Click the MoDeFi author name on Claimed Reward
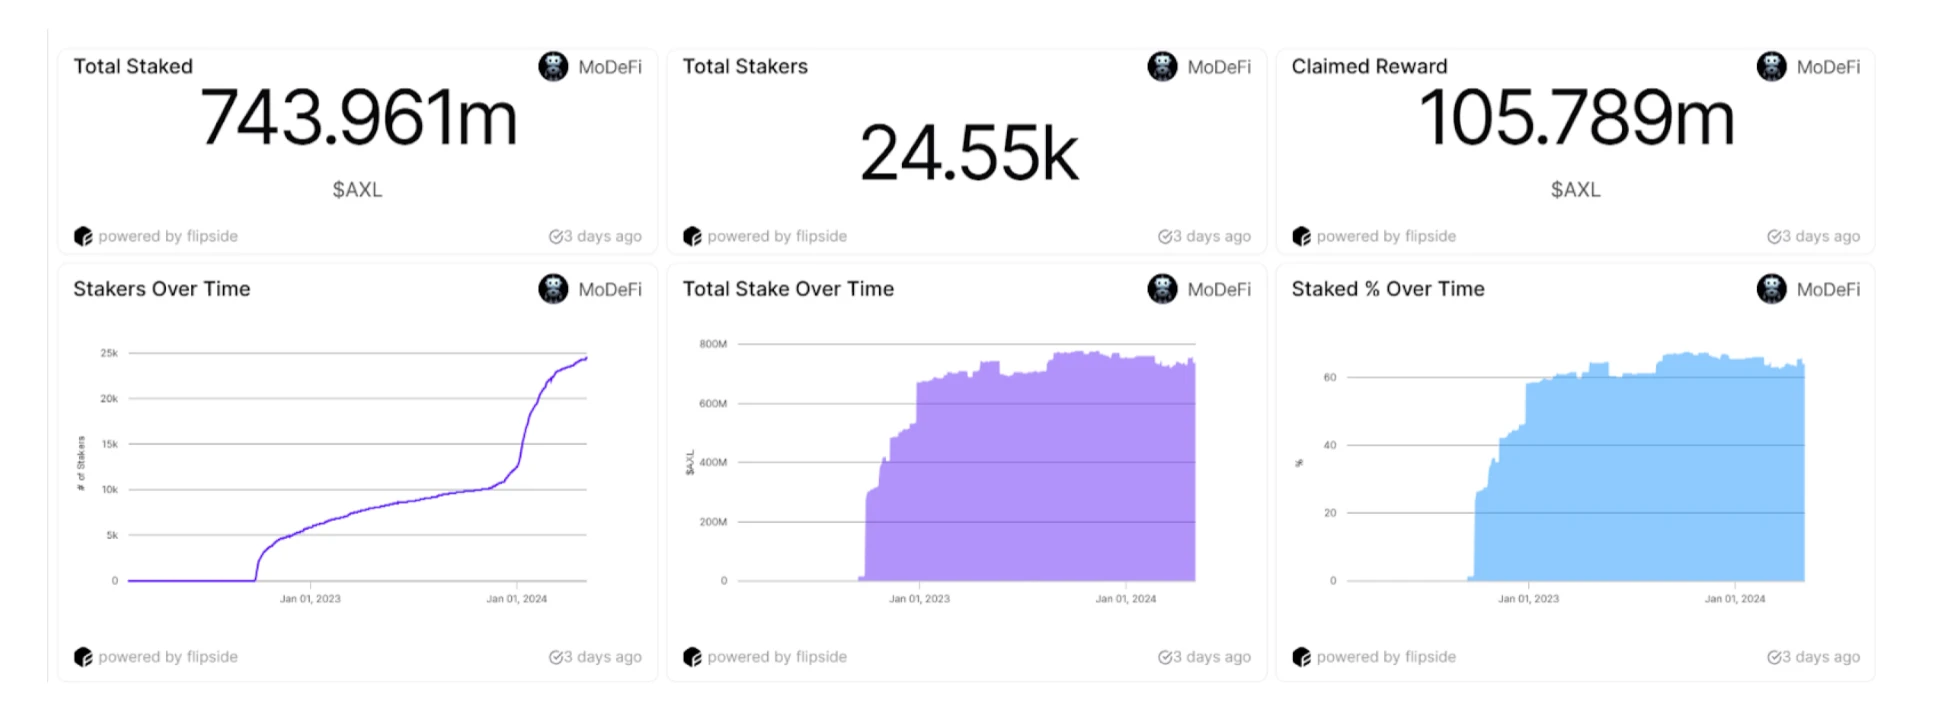This screenshot has width=1951, height=721. click(x=1828, y=67)
